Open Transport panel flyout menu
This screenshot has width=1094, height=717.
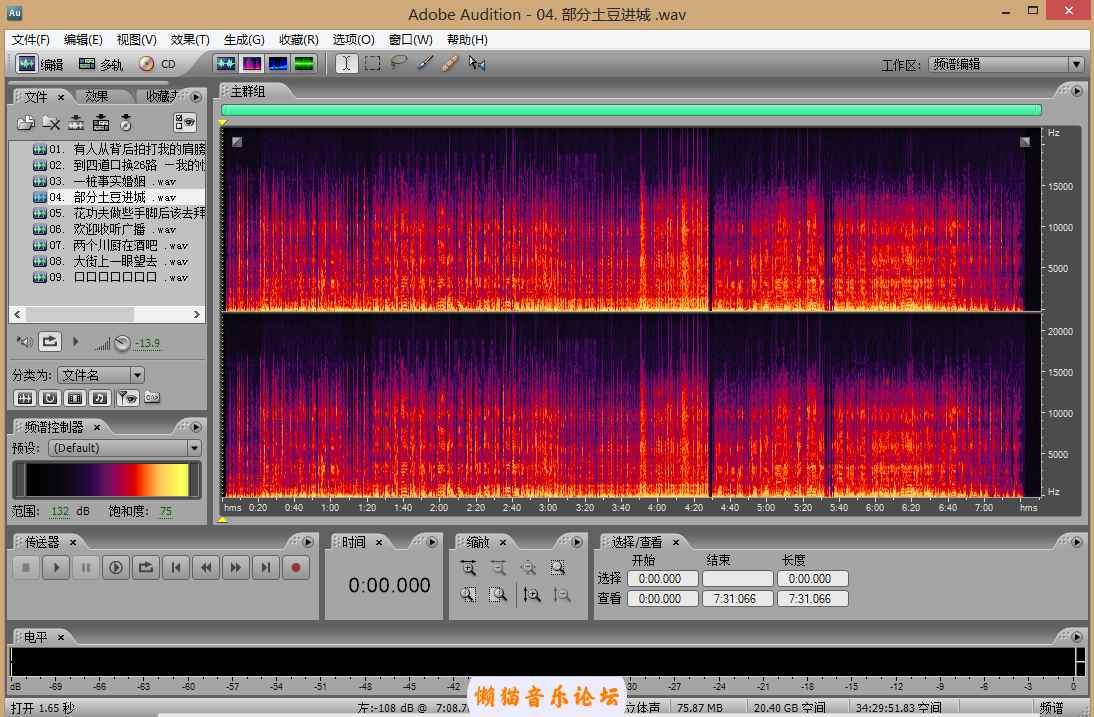[x=308, y=542]
